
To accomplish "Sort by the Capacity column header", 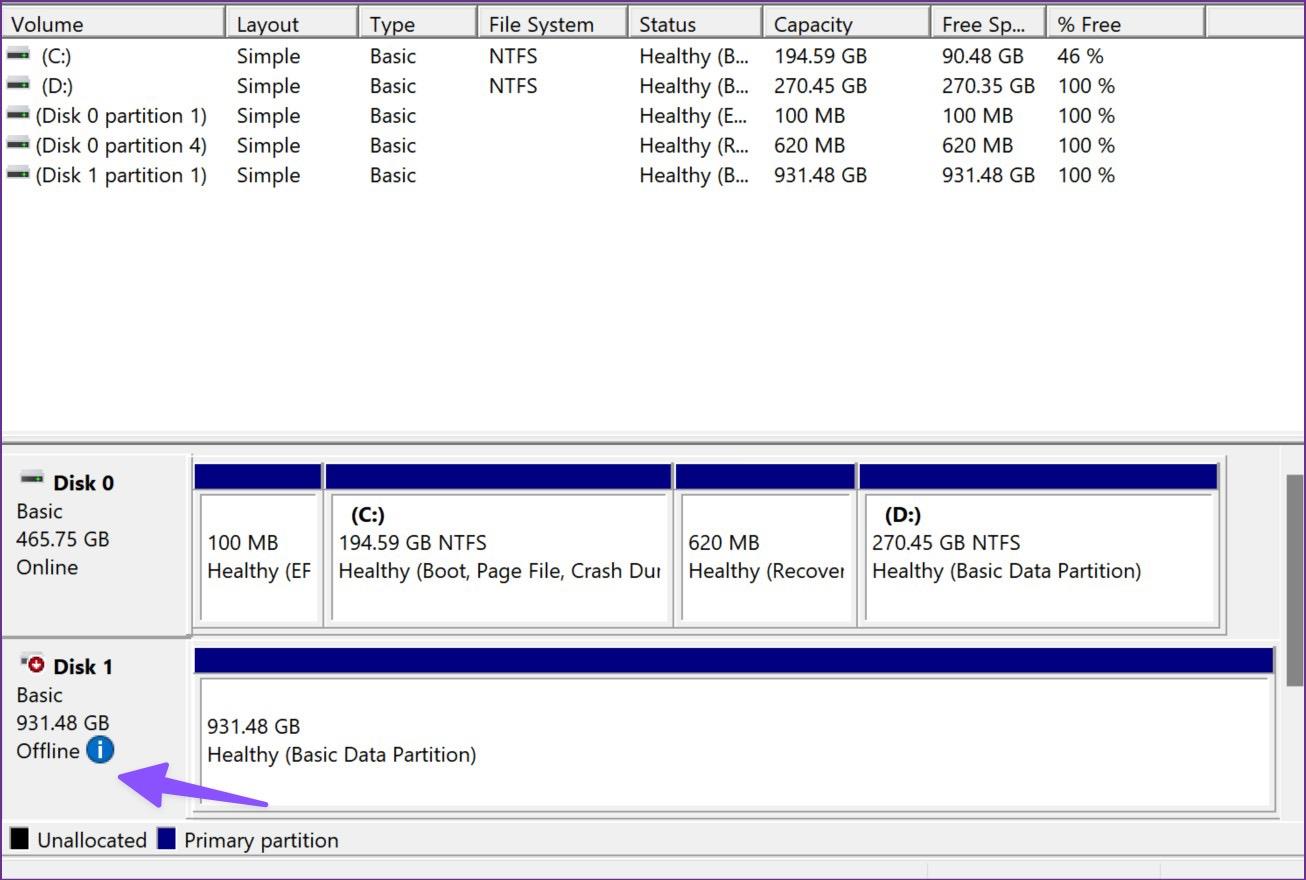I will tap(846, 24).
